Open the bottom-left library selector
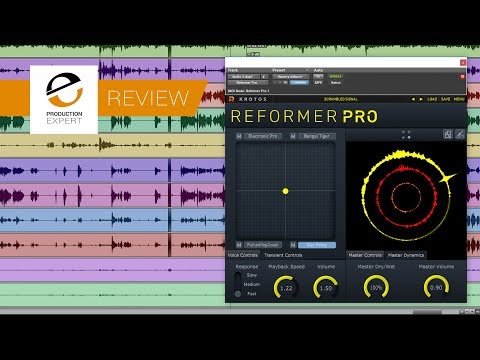This screenshot has width=480, height=360. pyautogui.click(x=263, y=245)
